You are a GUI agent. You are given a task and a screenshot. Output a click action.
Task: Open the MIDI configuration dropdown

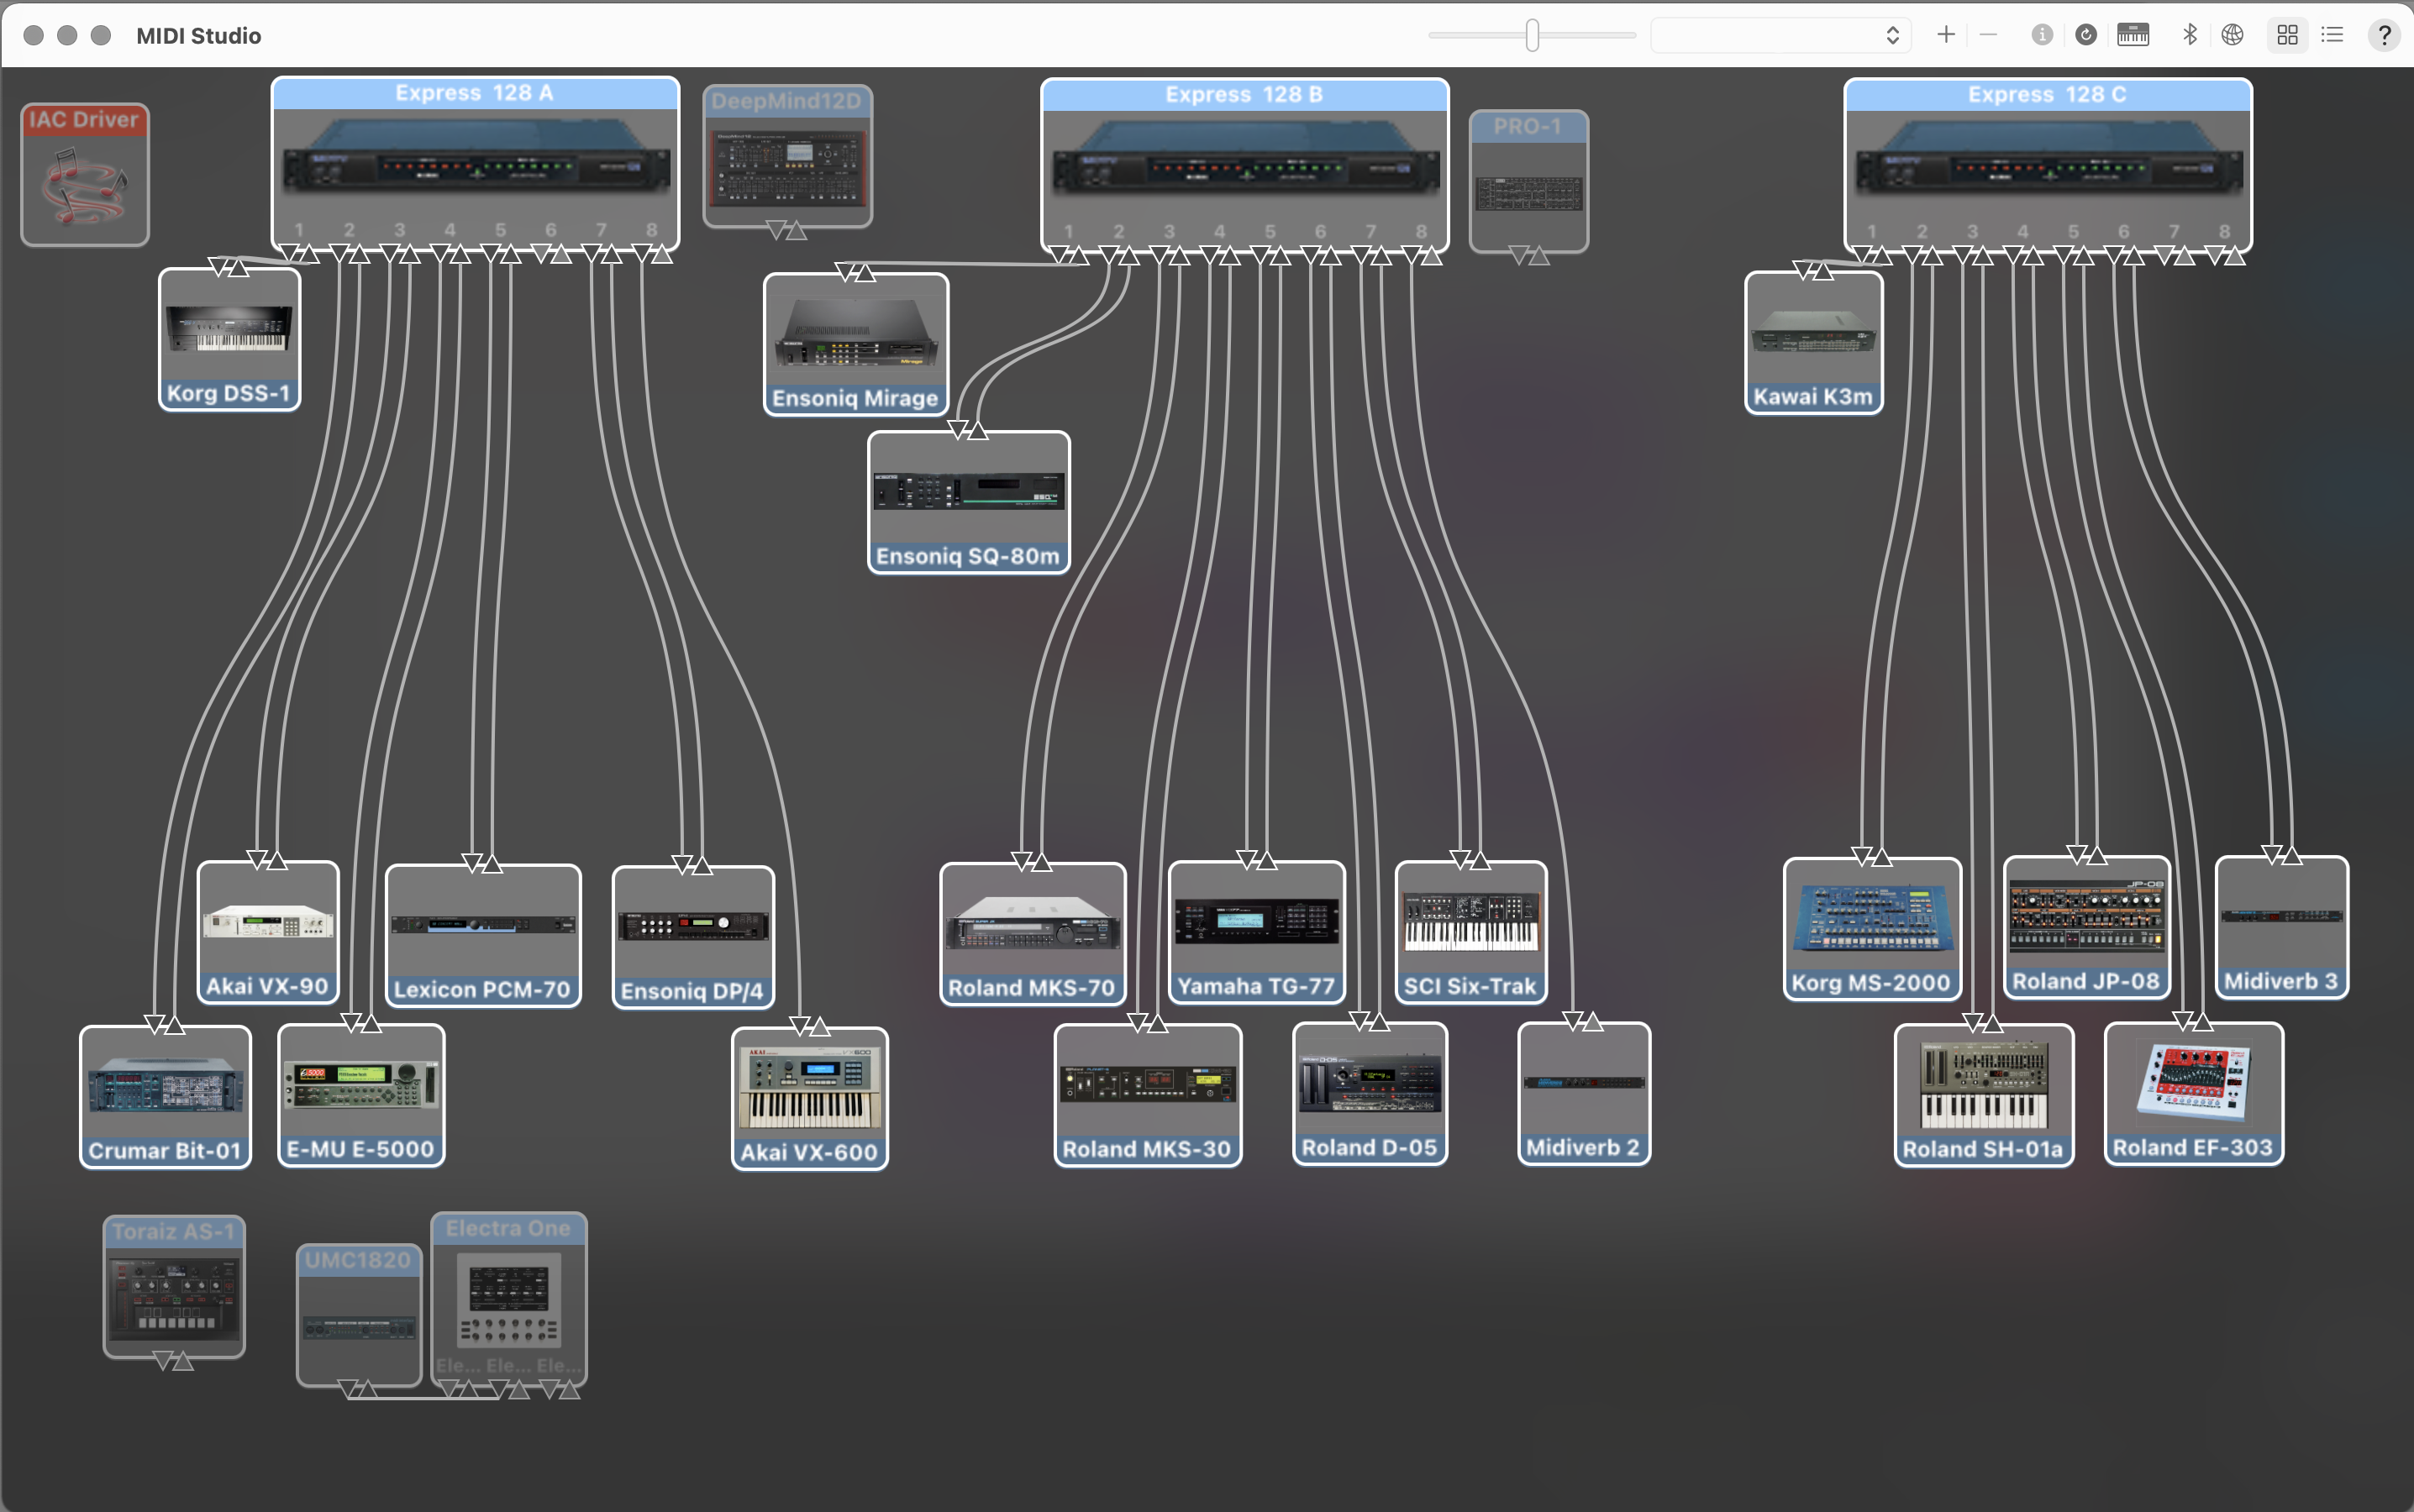click(1780, 35)
